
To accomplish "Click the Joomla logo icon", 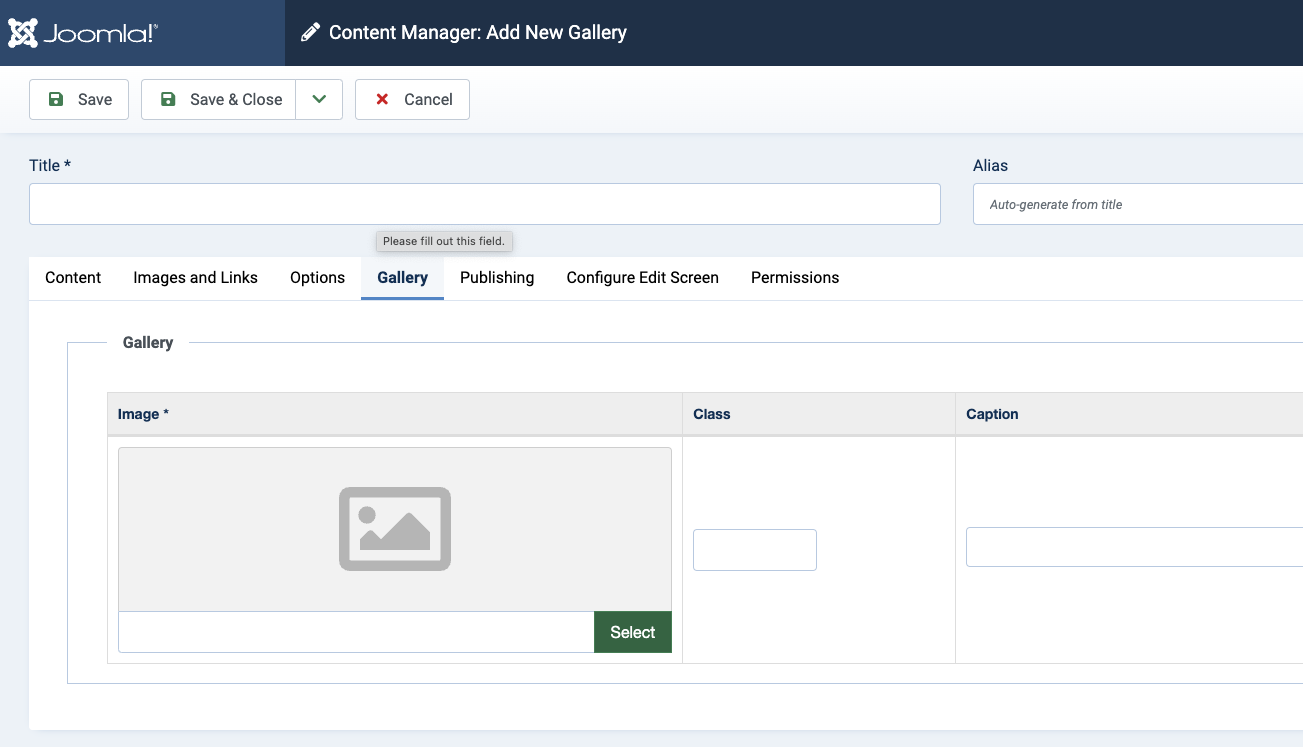I will (x=24, y=33).
